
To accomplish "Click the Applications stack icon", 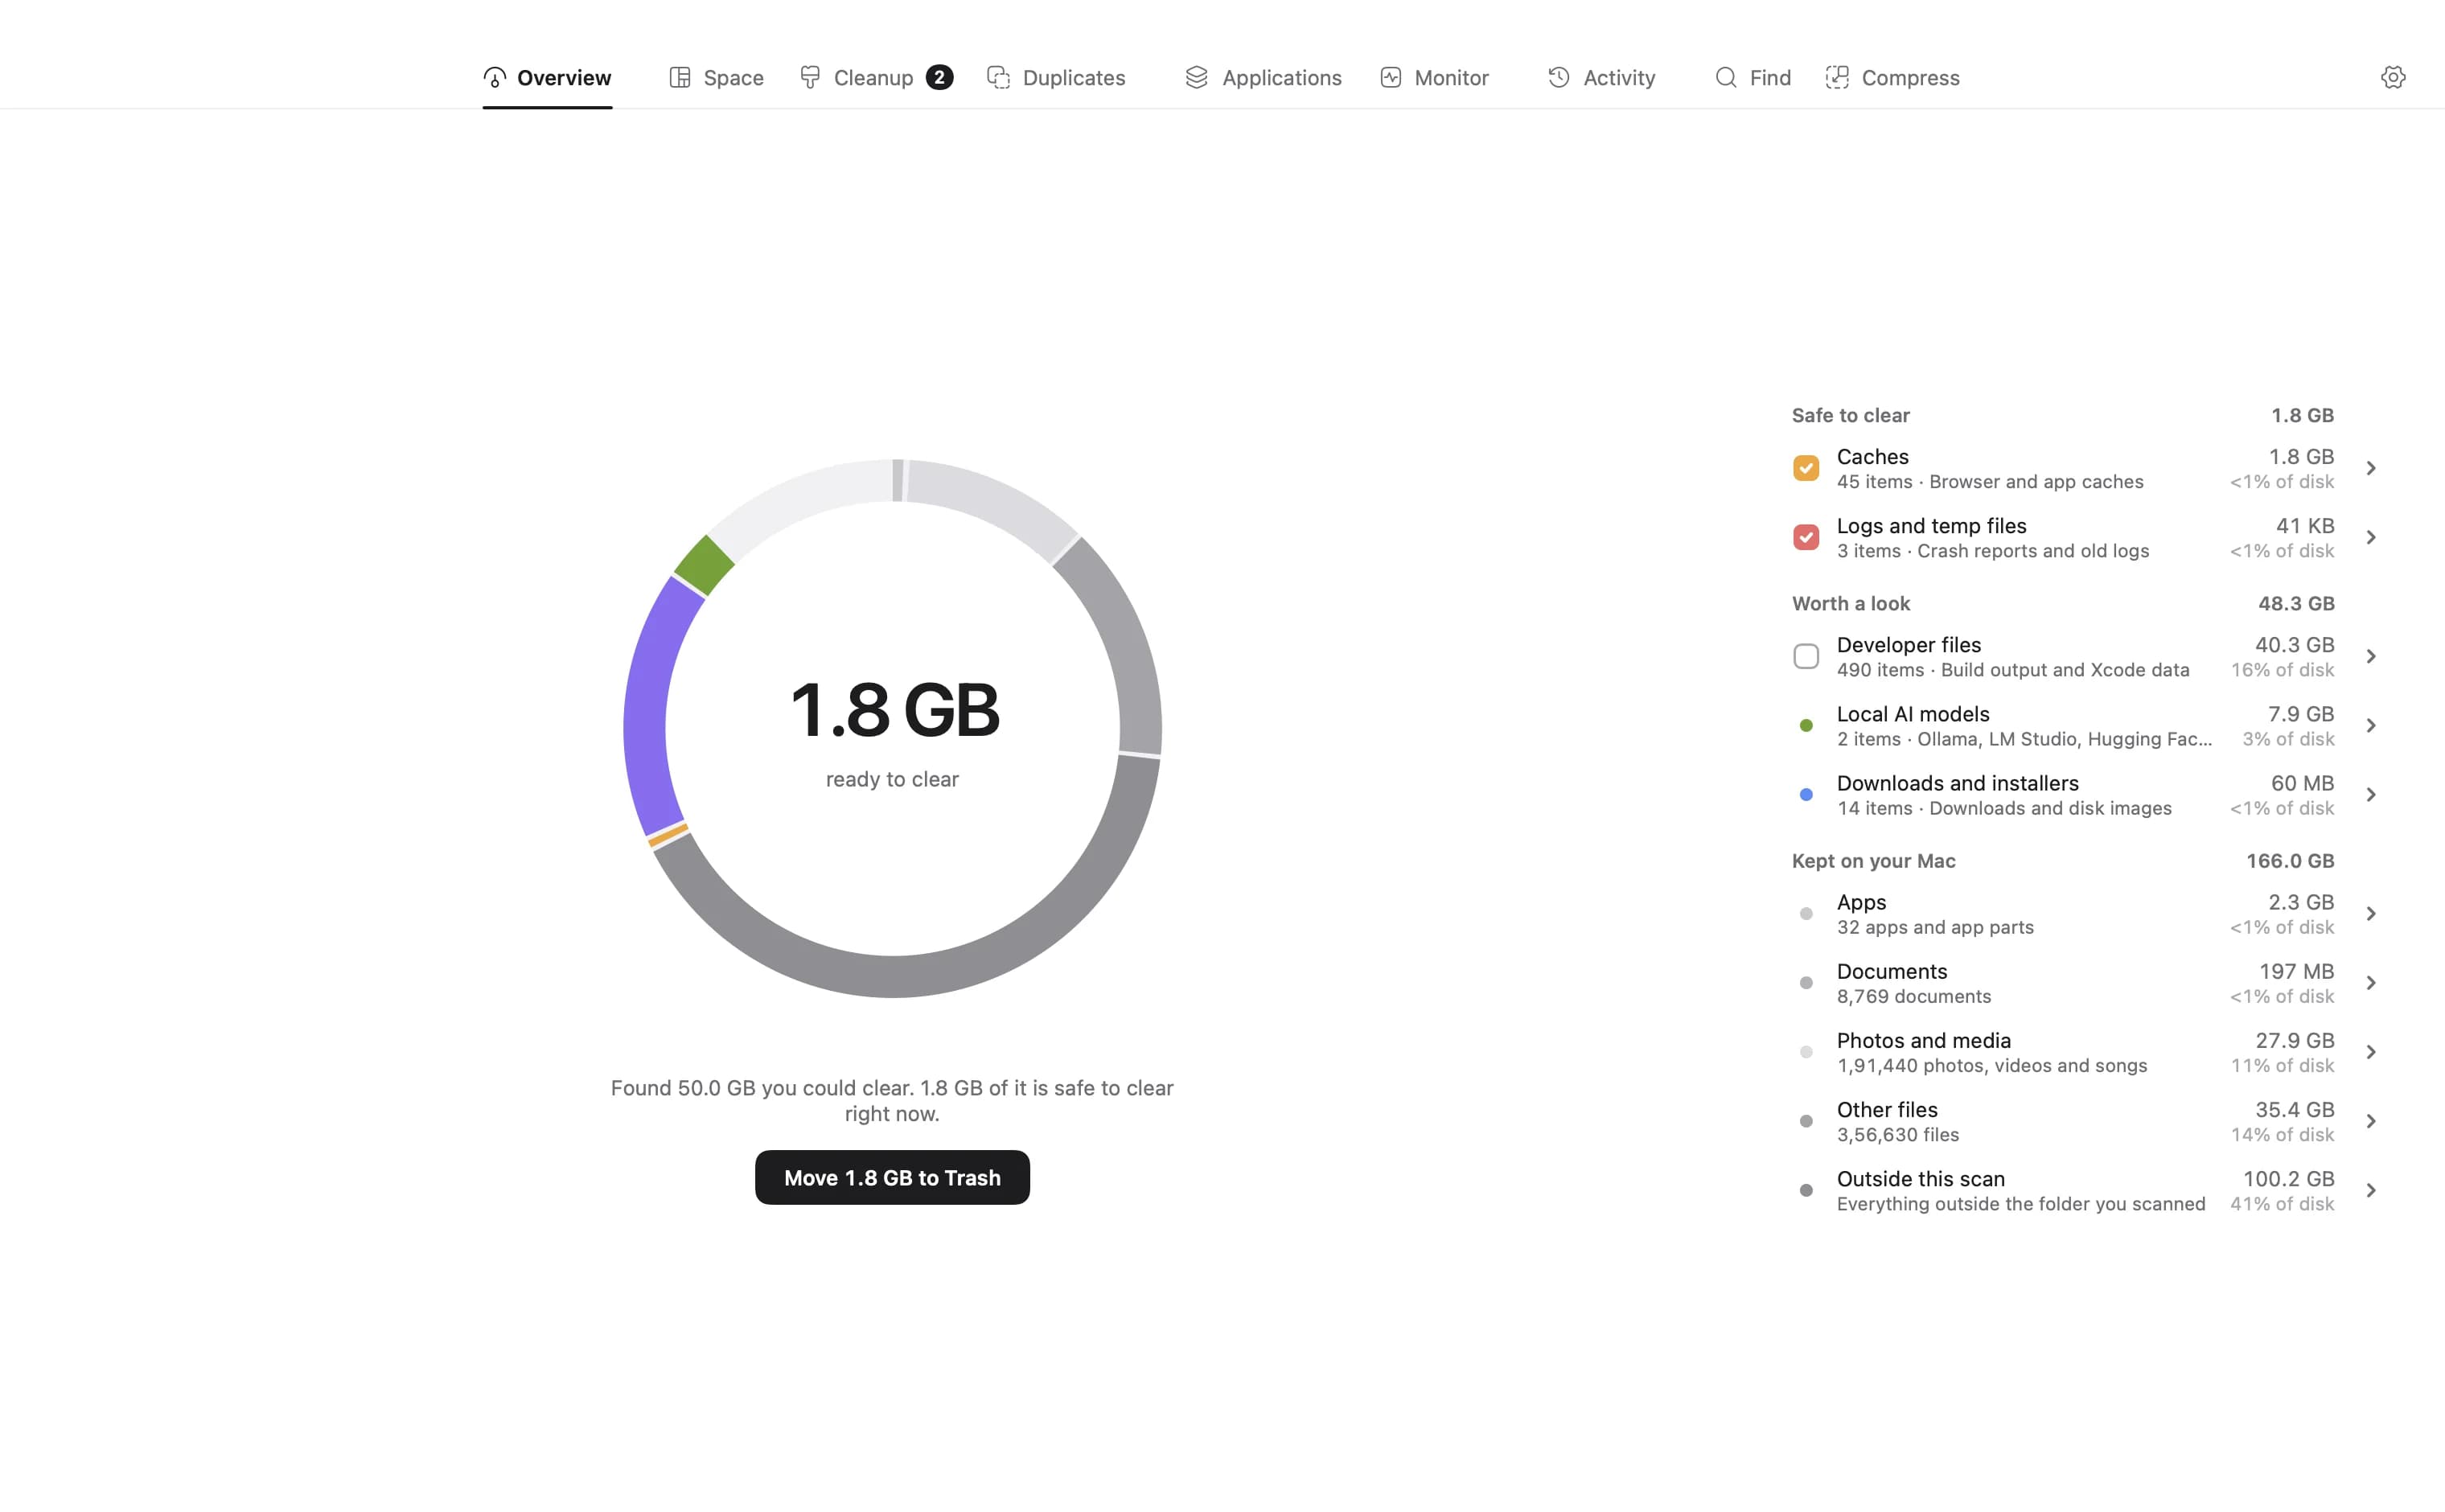I will tap(1197, 77).
